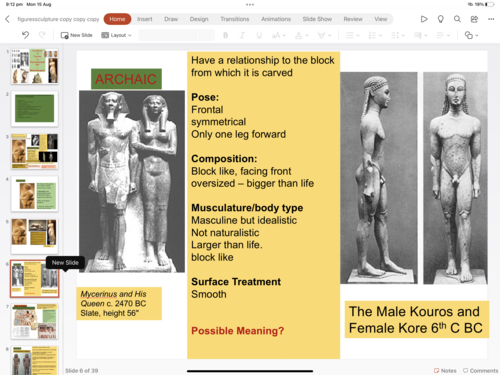Viewport: 500px width, 375px height.
Task: Add a New Slide from the toolbar
Action: 76,35
